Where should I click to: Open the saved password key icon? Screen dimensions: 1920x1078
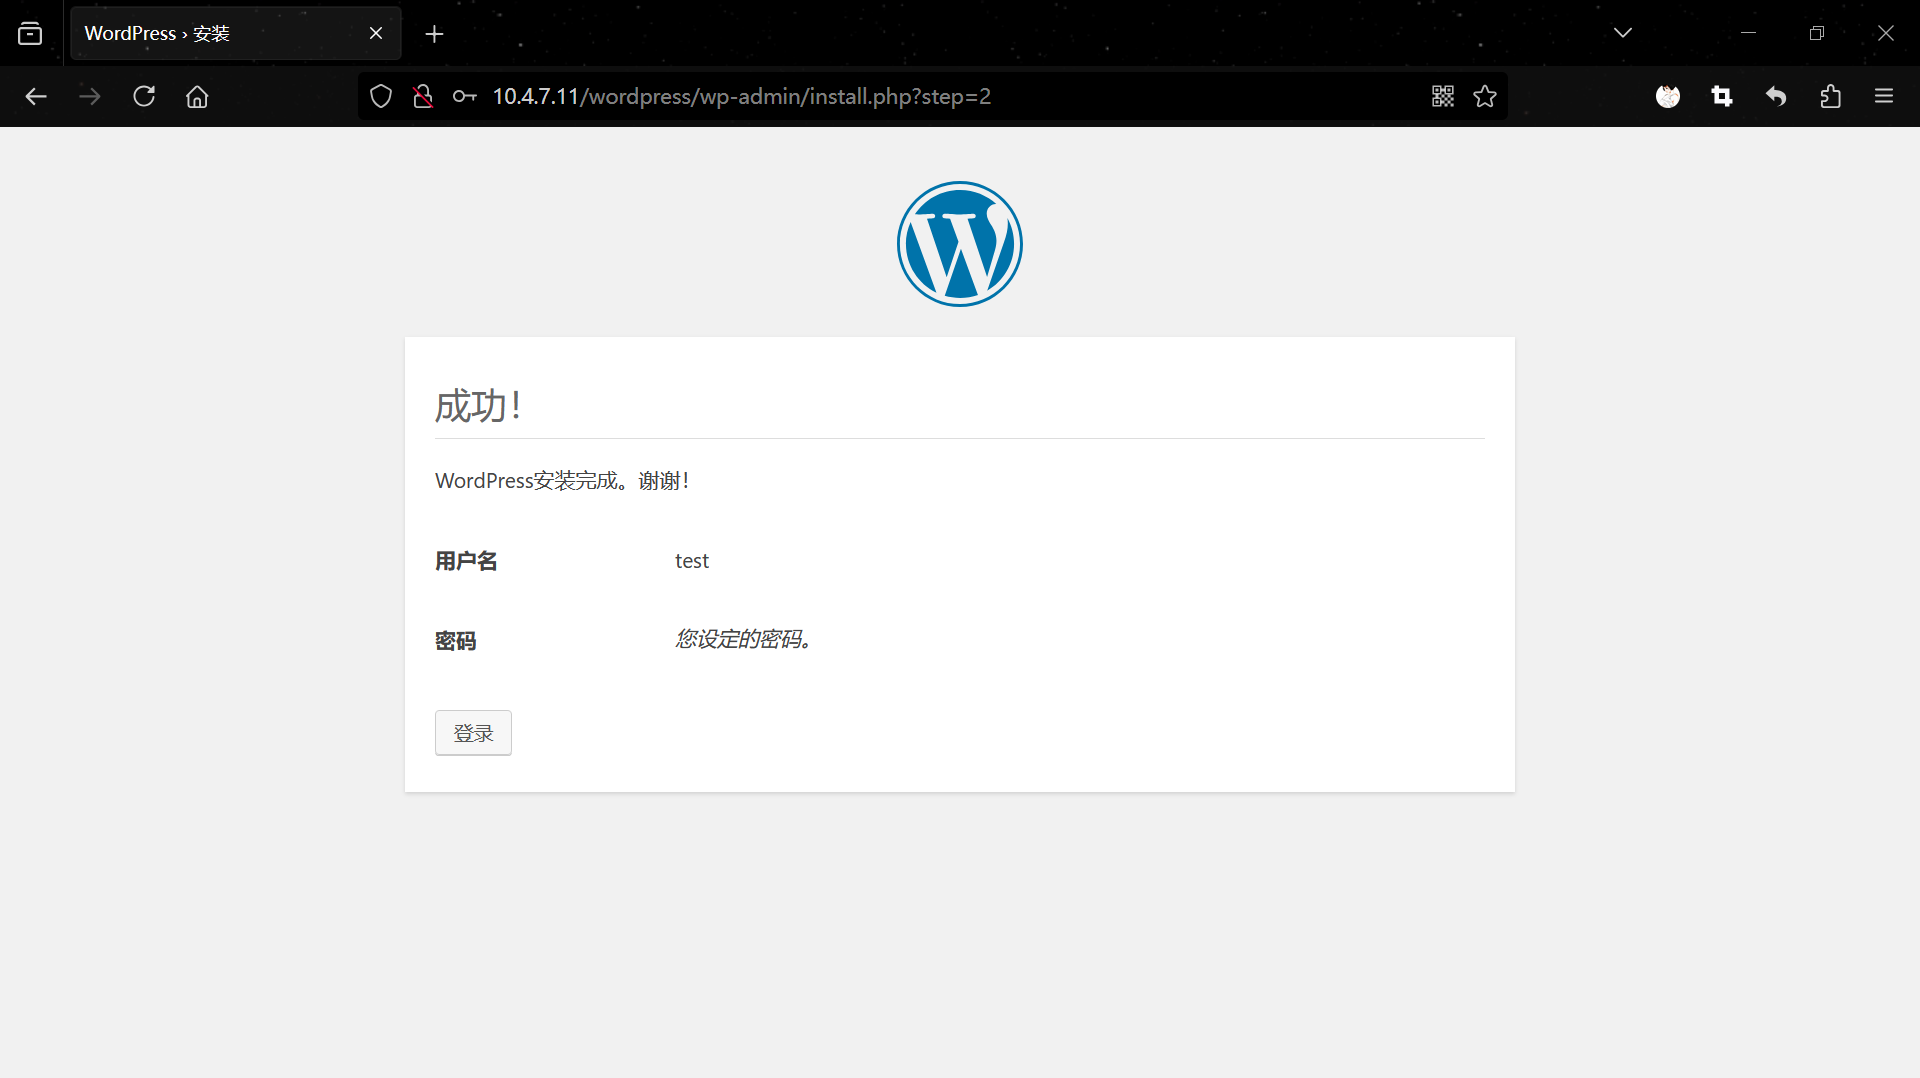[x=465, y=96]
